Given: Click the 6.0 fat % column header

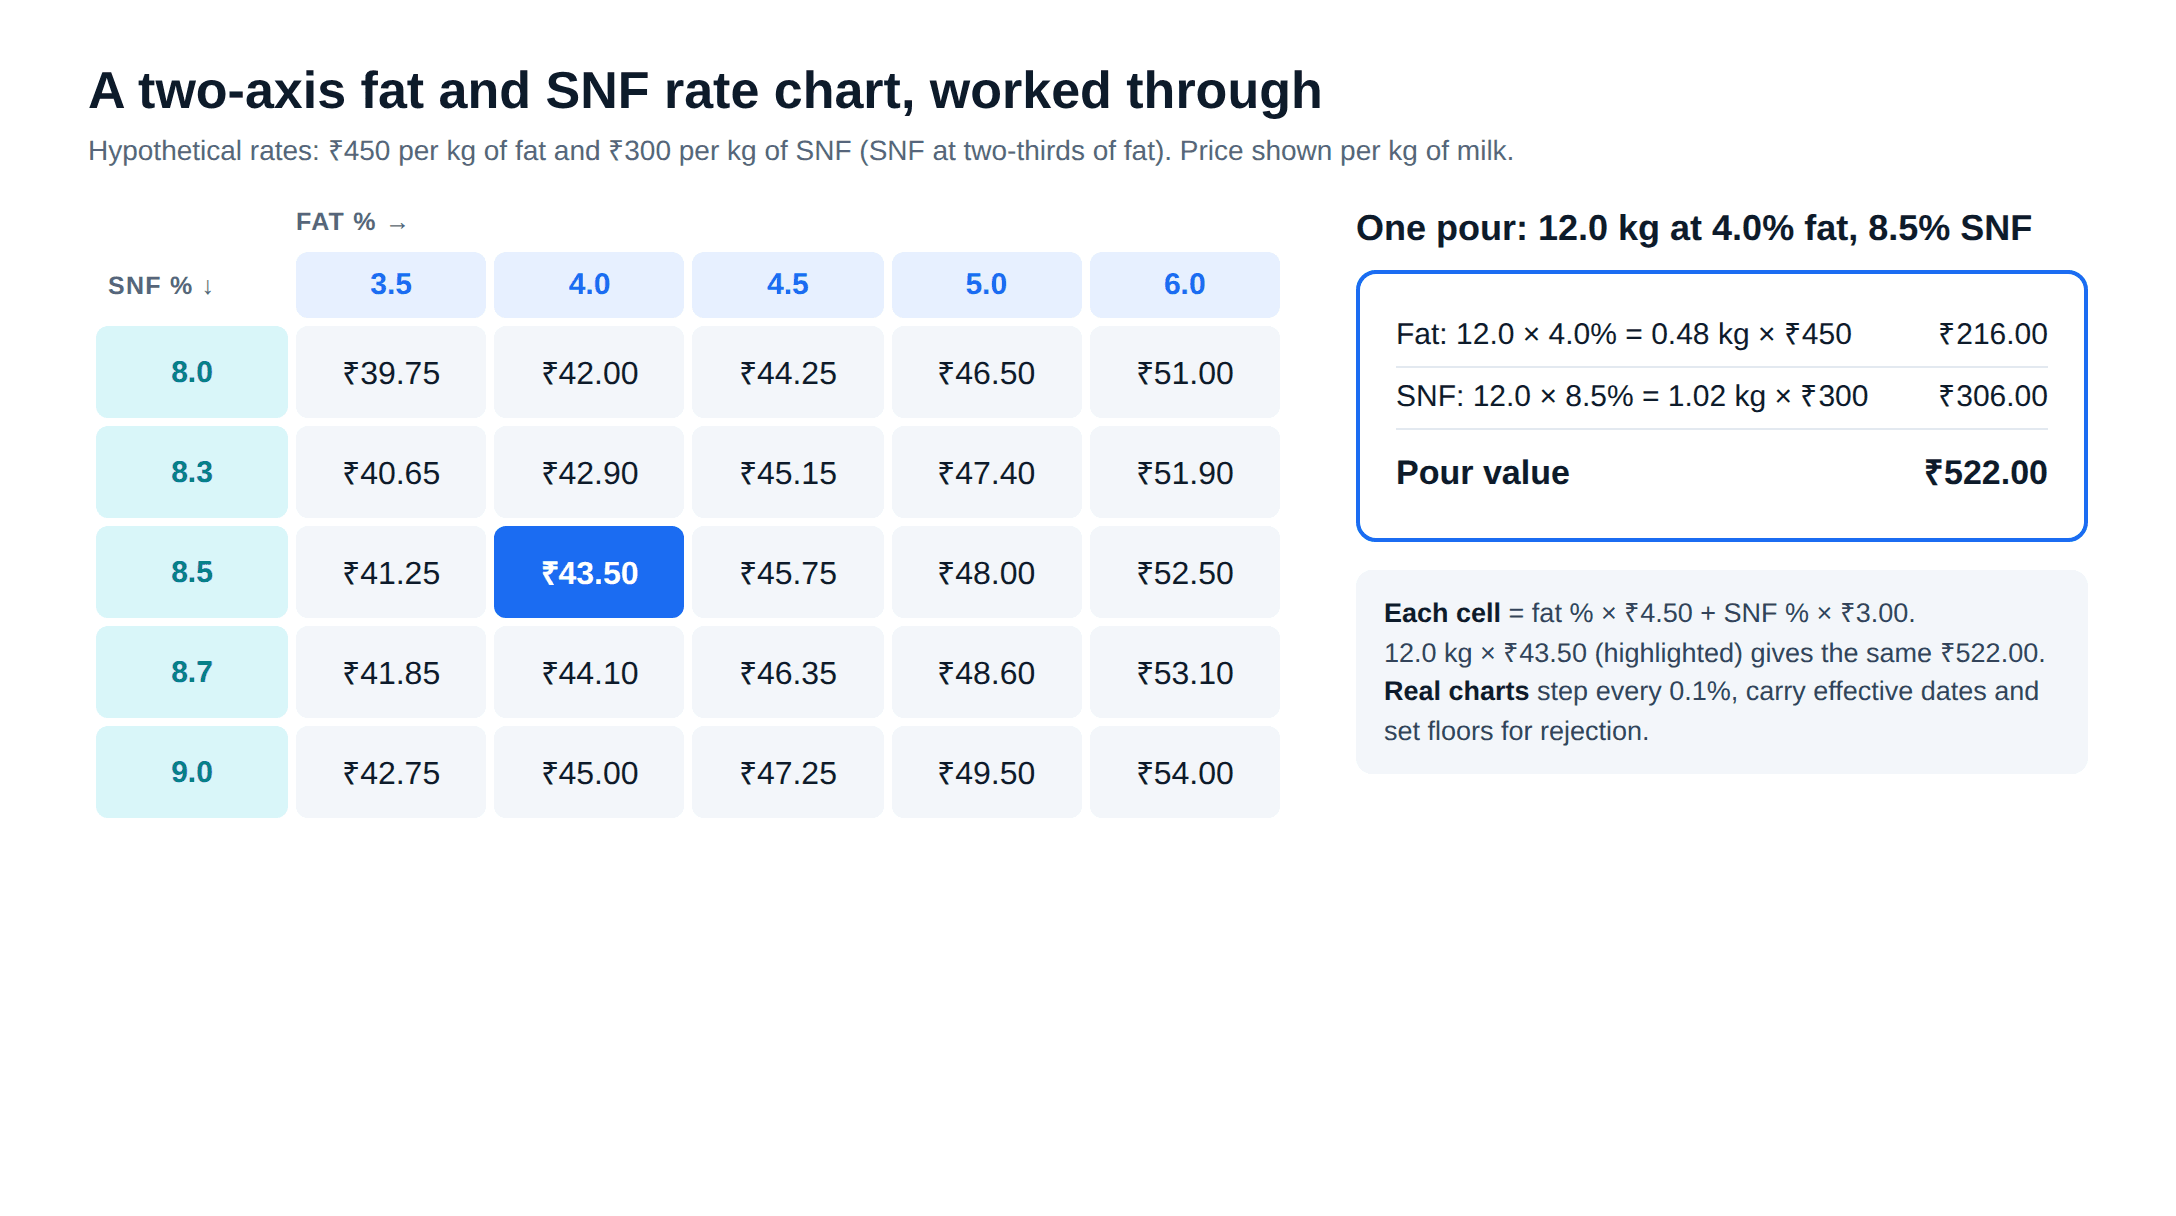Looking at the screenshot, I should [x=1185, y=285].
